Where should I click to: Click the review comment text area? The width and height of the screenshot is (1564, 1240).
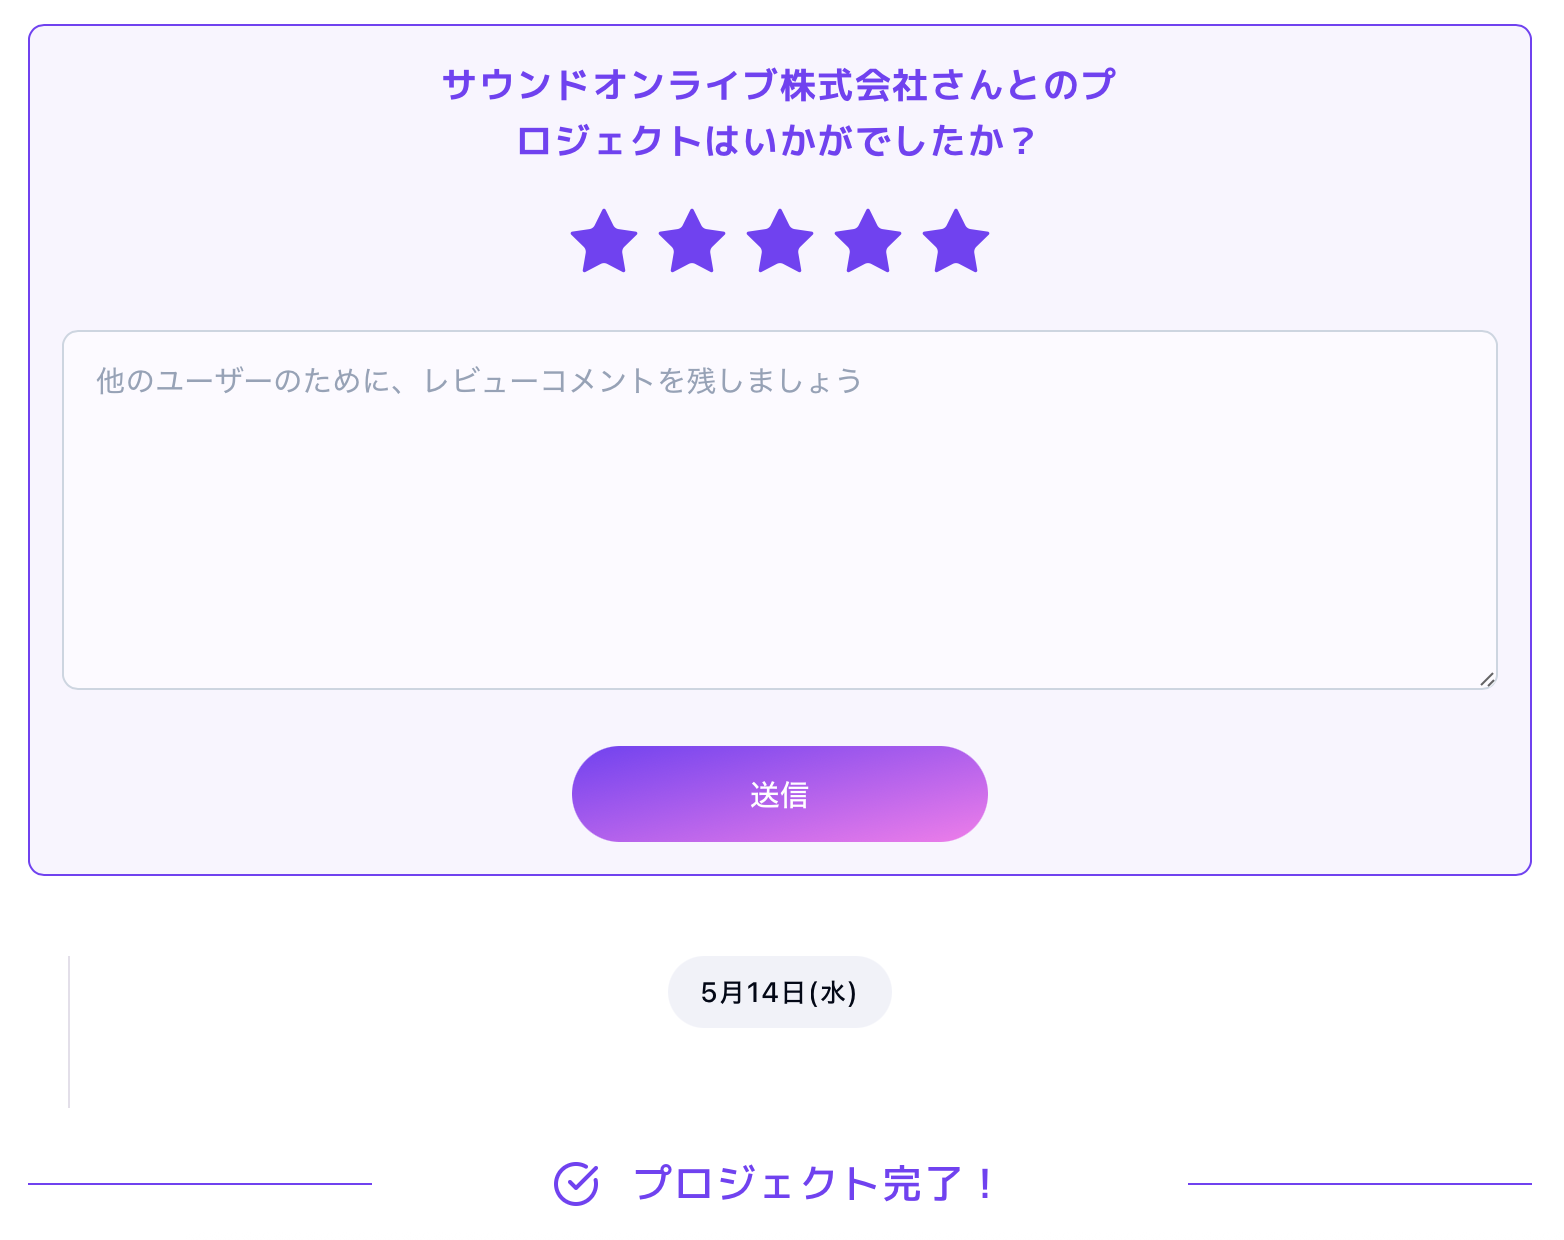(780, 510)
